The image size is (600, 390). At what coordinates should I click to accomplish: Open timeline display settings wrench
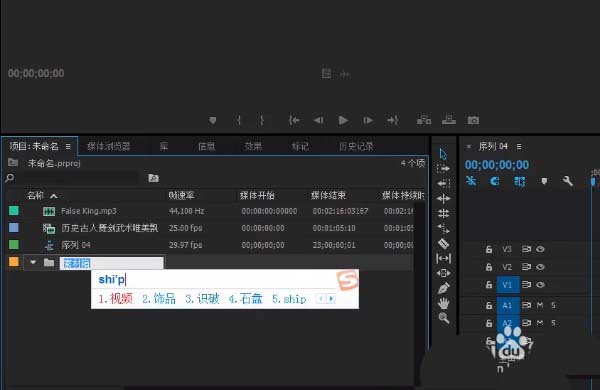tap(568, 181)
